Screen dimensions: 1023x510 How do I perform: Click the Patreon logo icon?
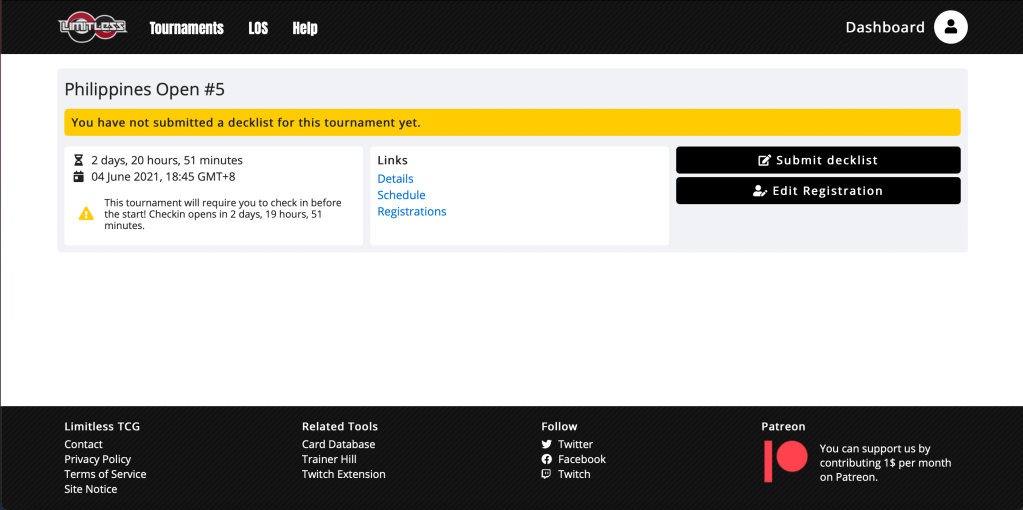pos(785,461)
